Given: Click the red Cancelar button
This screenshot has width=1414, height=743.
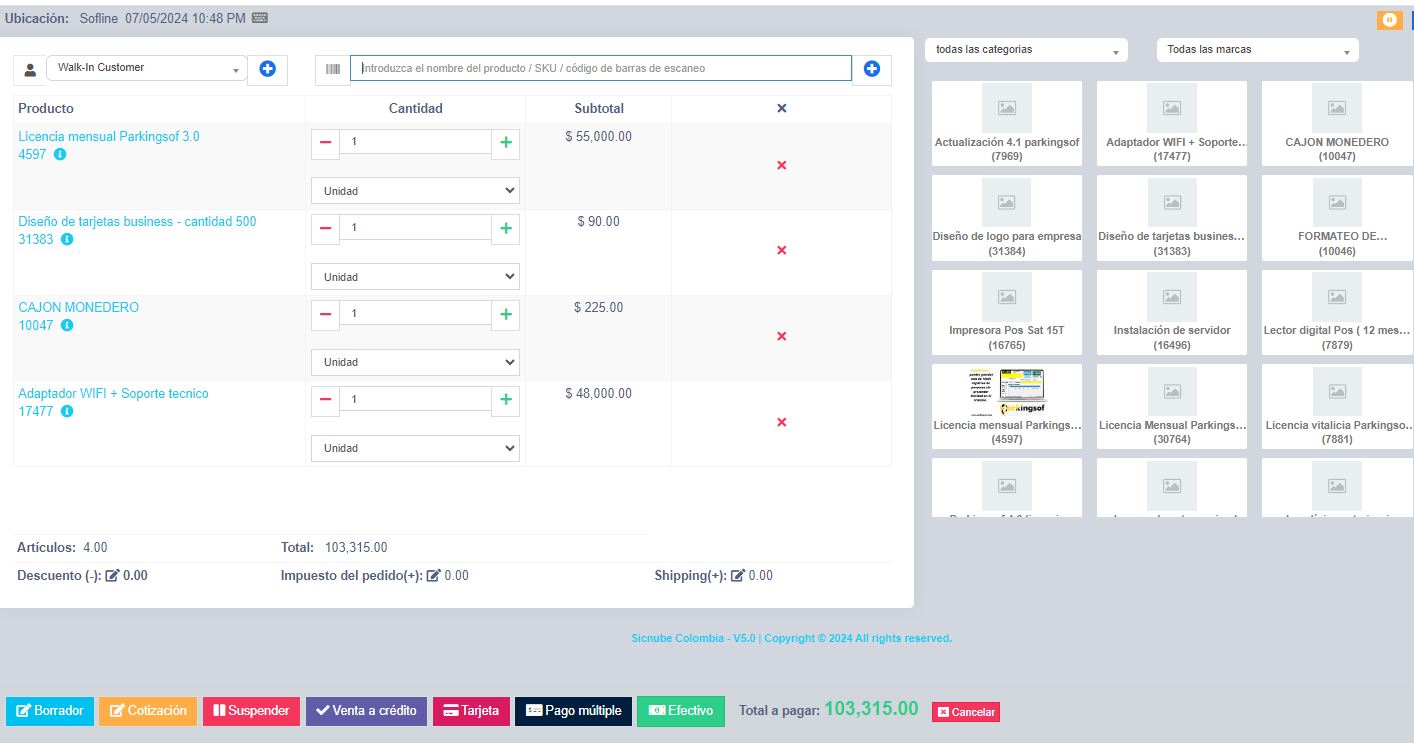Looking at the screenshot, I should [966, 712].
